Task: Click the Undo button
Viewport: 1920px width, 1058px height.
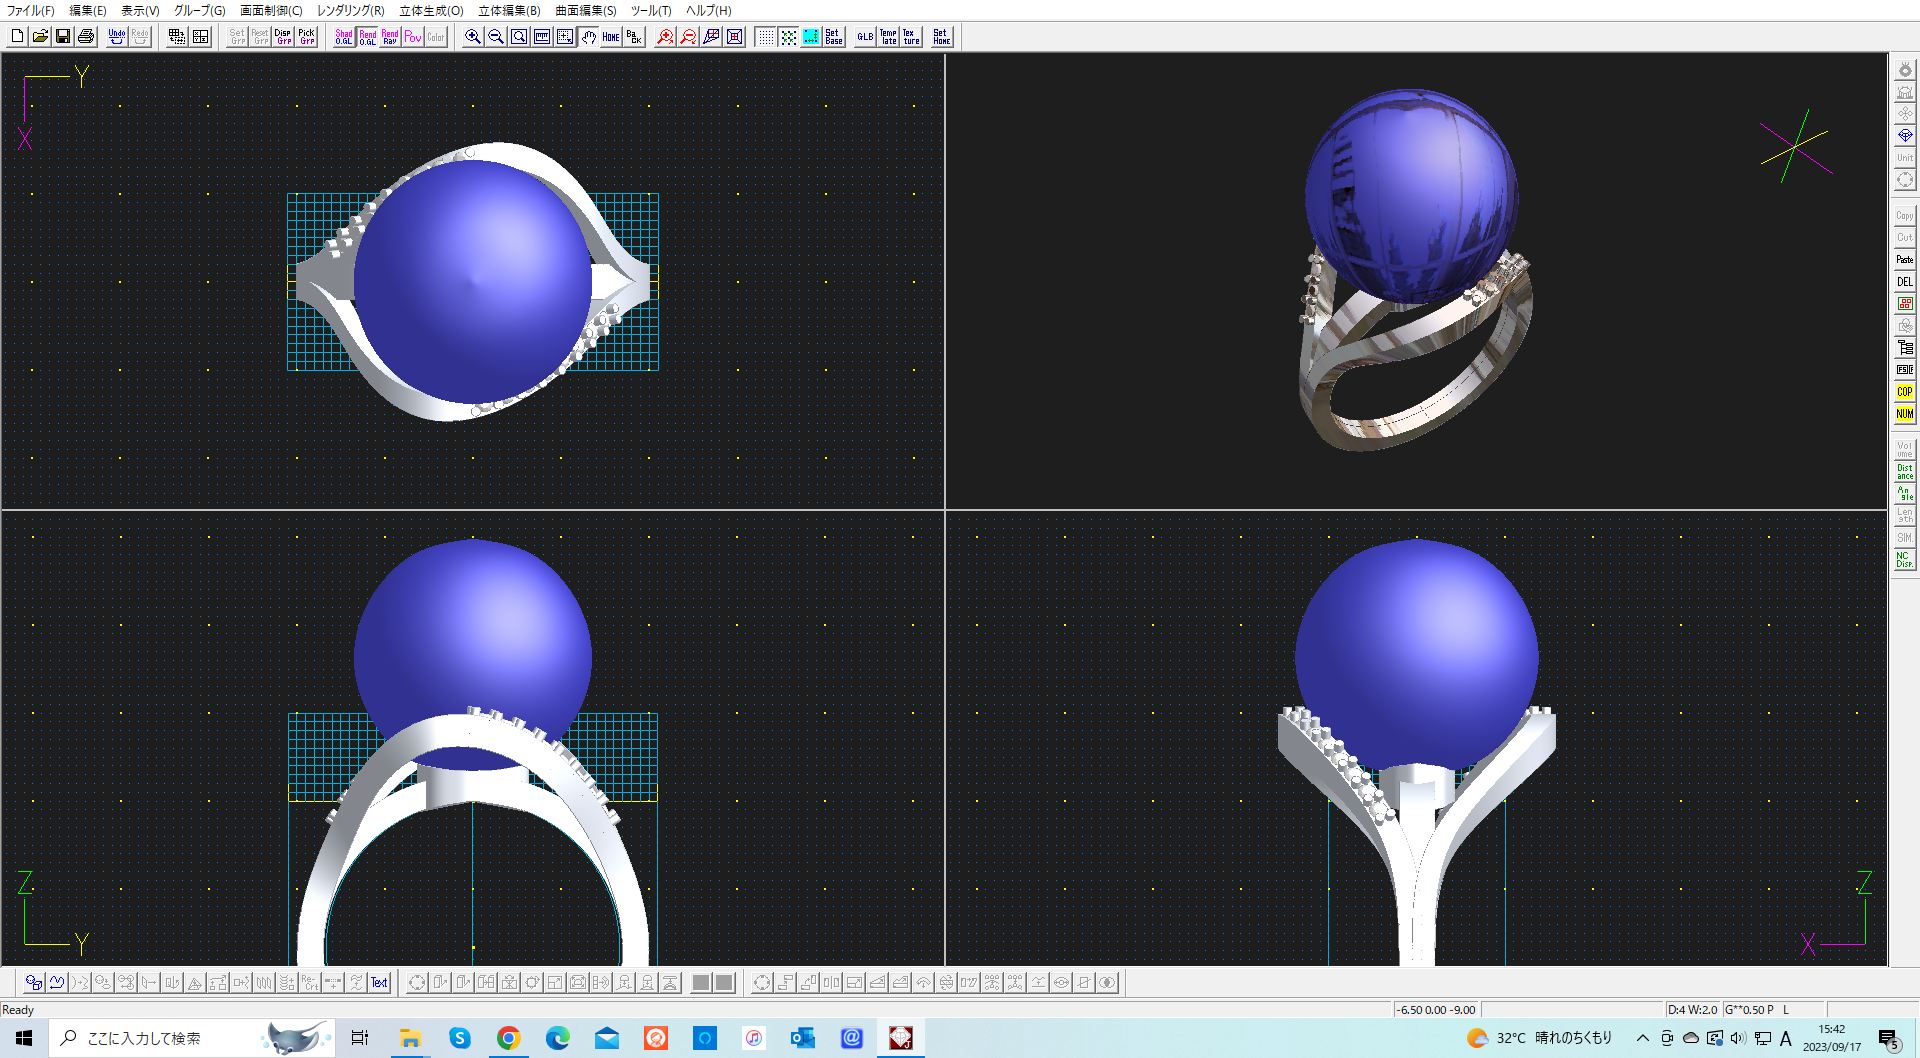Action: [x=117, y=37]
